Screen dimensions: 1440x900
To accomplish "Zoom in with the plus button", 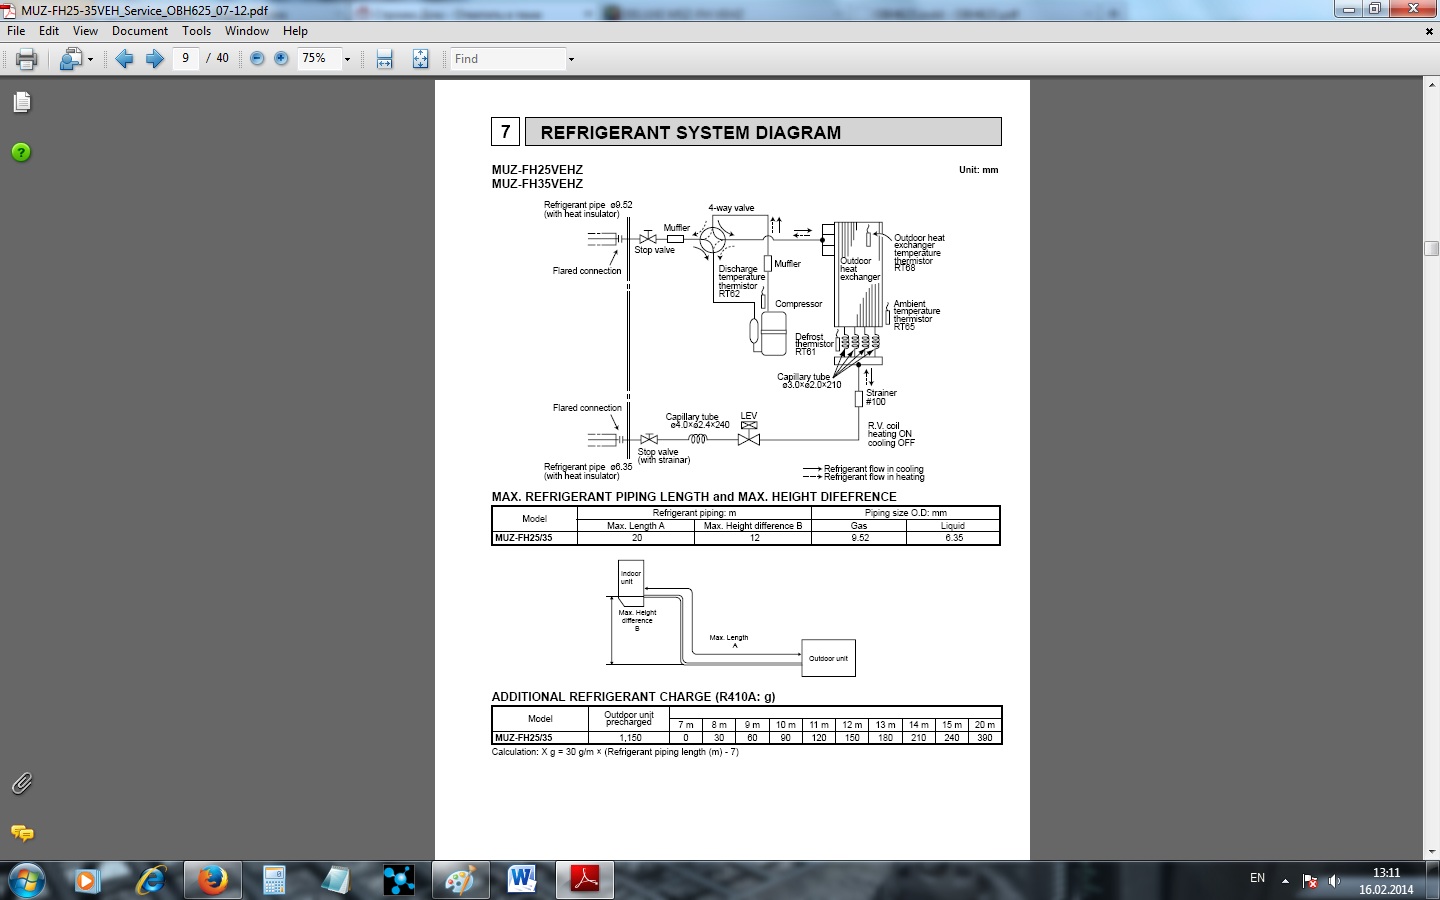I will 281,59.
